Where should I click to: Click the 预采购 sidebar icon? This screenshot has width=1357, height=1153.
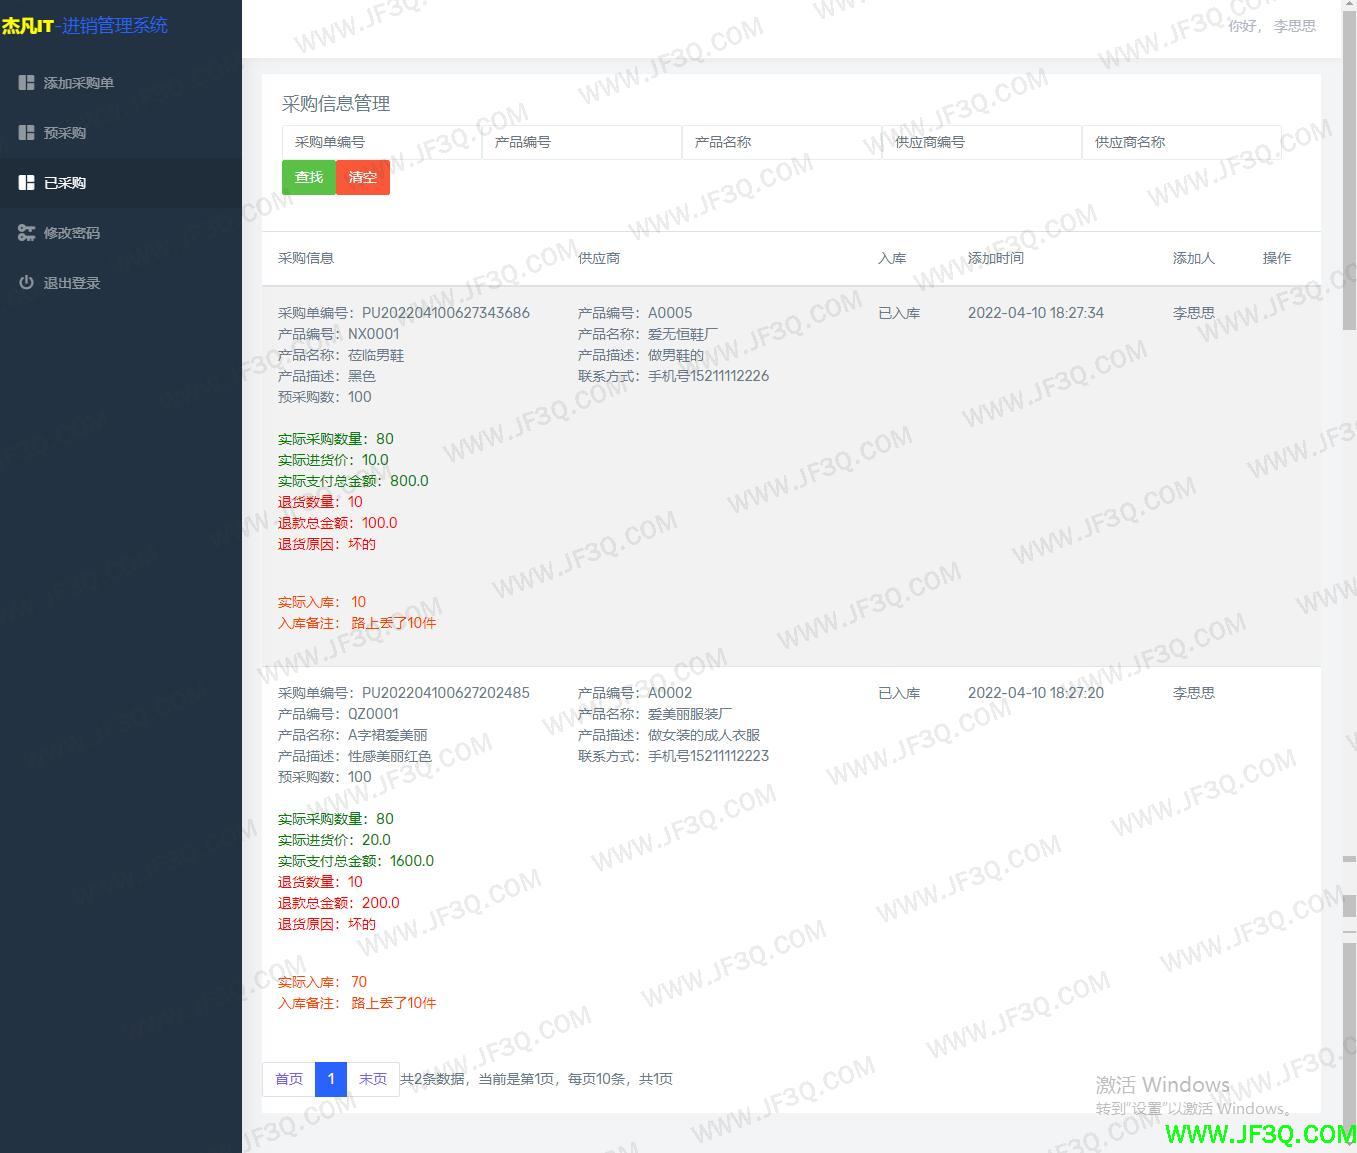point(27,133)
